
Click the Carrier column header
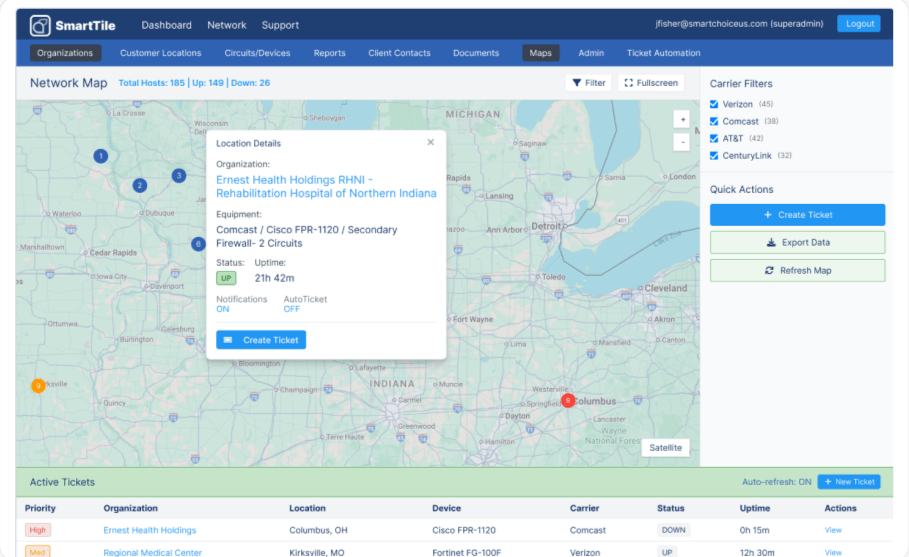coord(584,508)
